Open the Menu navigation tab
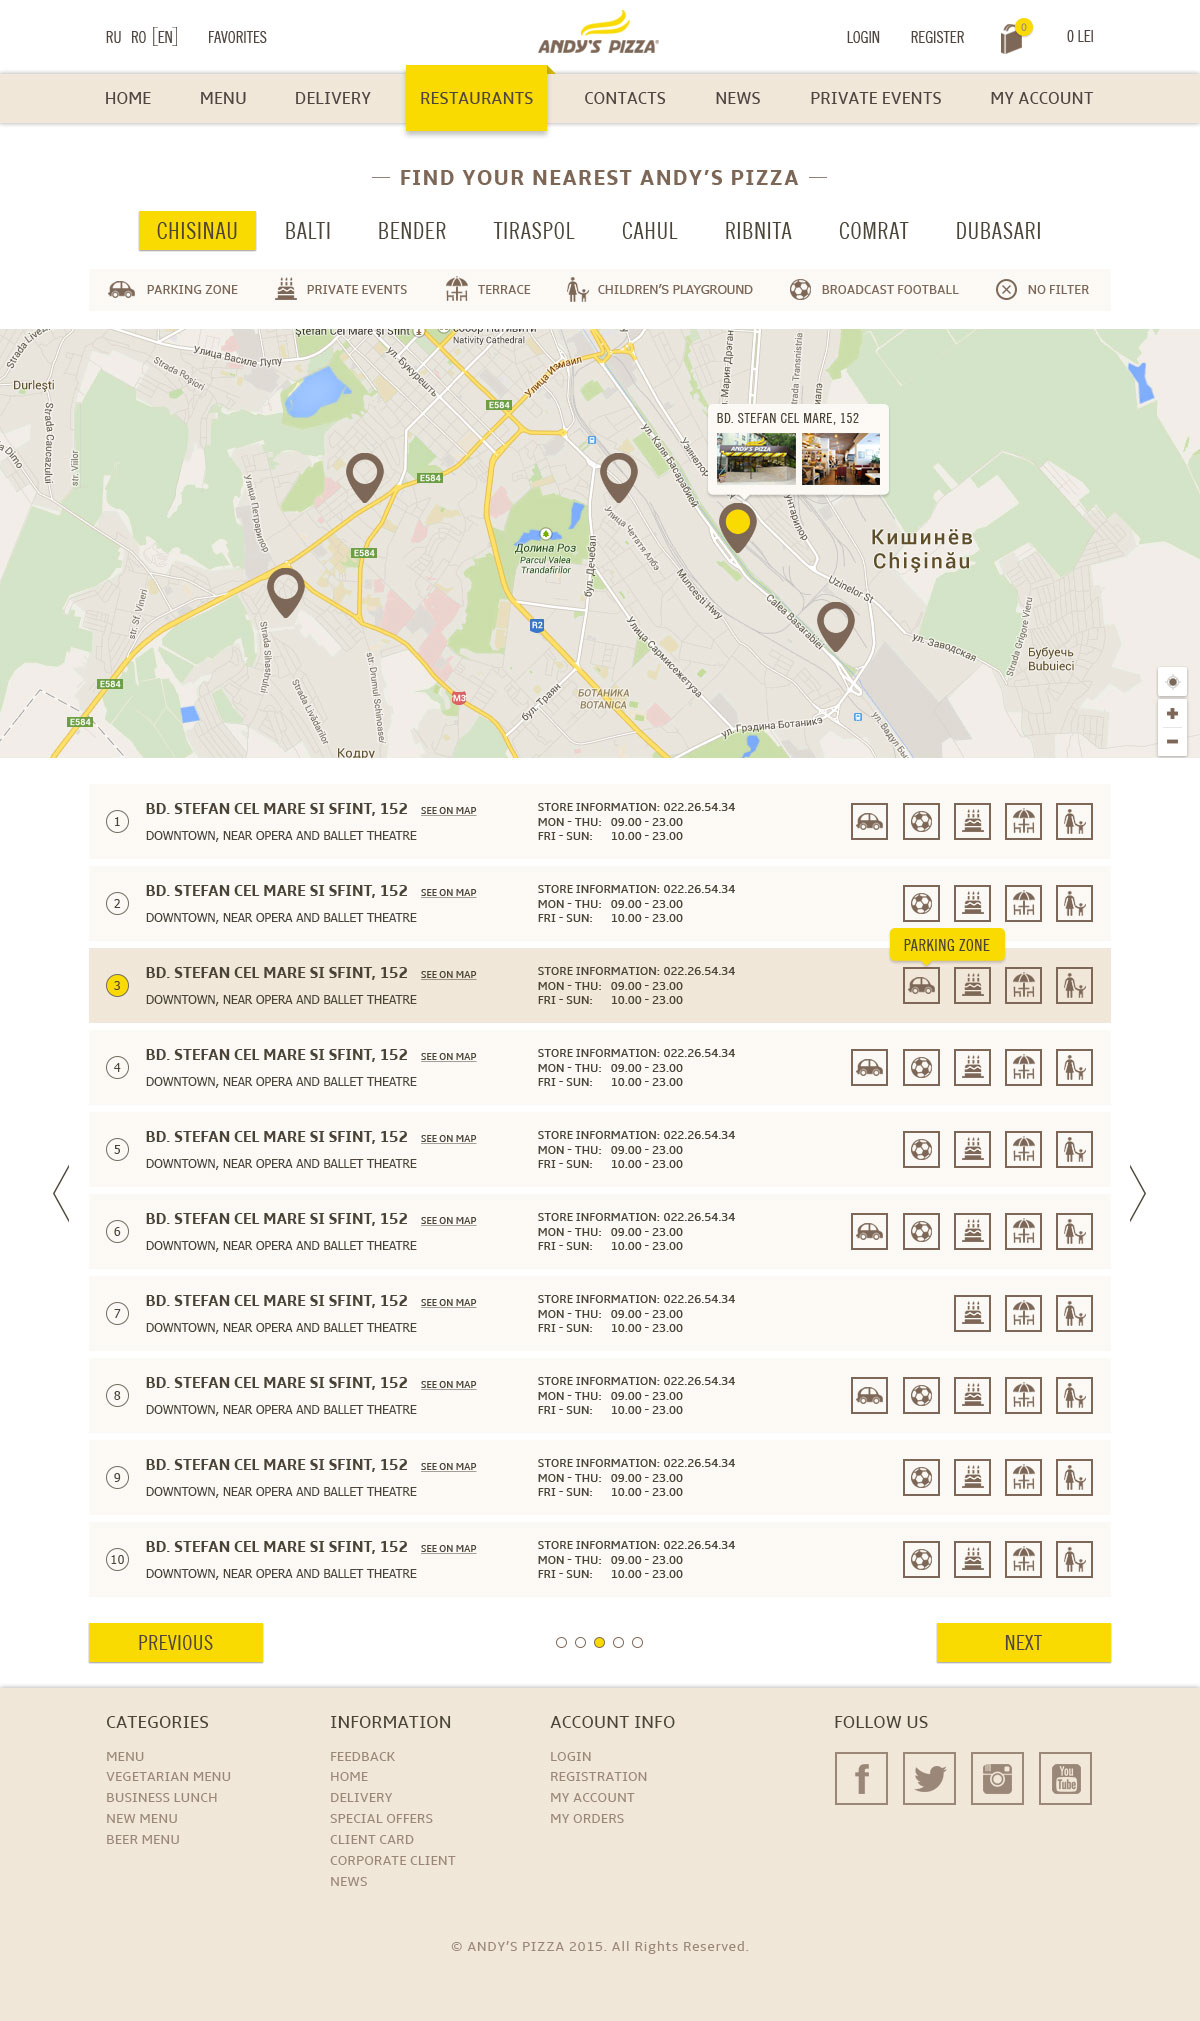Viewport: 1200px width, 2021px height. click(223, 98)
